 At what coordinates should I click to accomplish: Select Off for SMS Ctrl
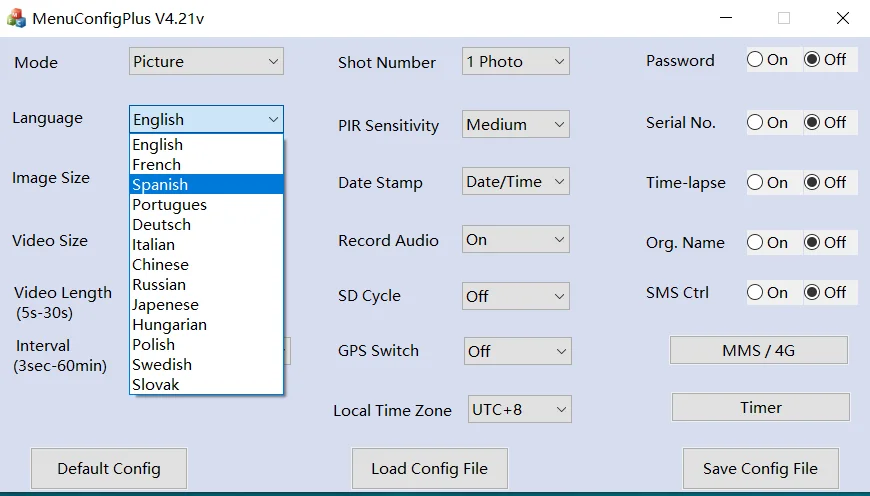pos(814,293)
